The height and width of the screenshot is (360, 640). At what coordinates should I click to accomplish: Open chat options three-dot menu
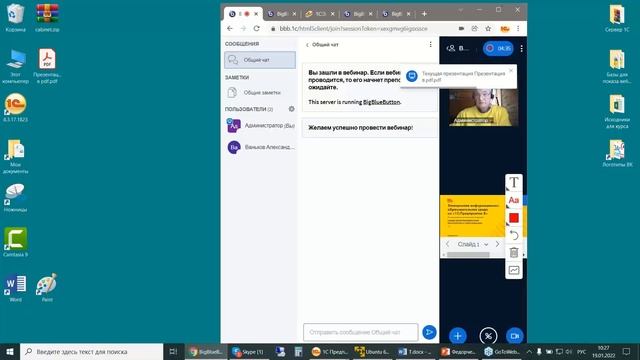coord(430,44)
